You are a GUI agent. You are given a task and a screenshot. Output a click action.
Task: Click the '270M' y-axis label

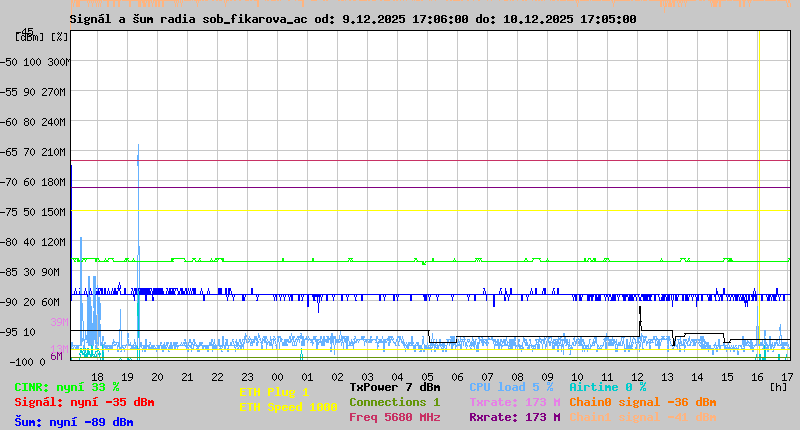coord(56,92)
